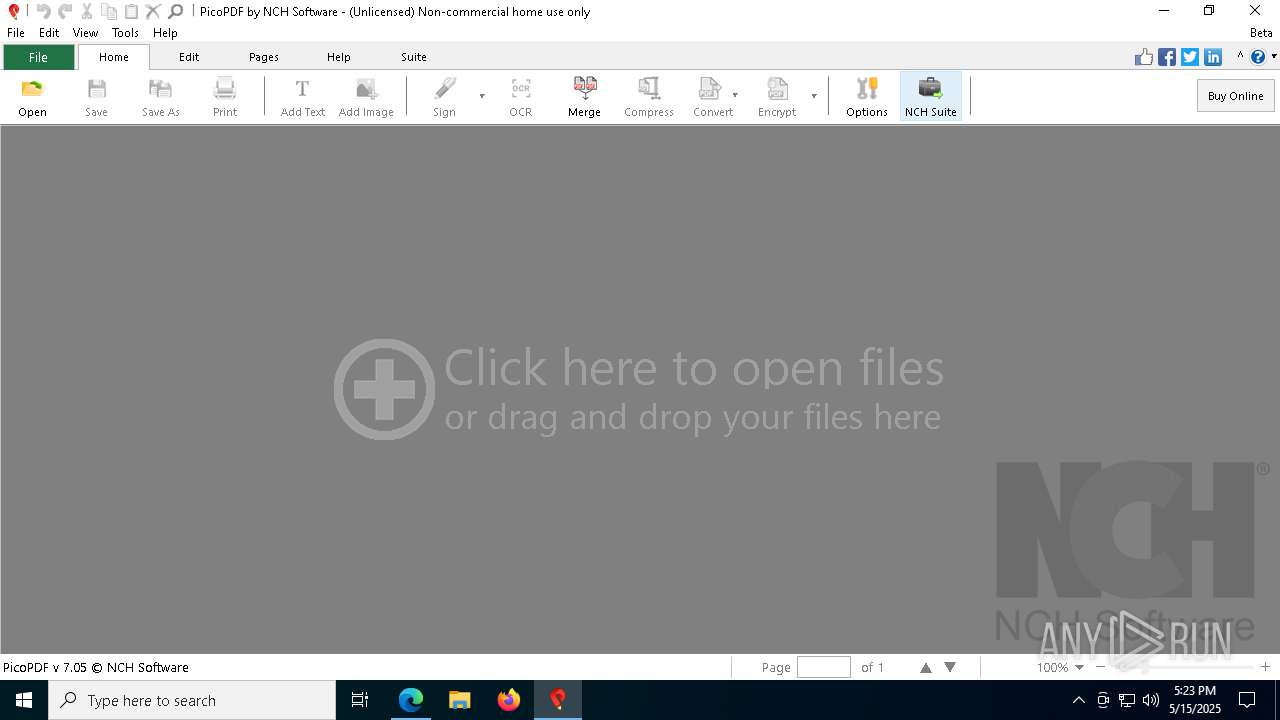Collapse the ribbon with caret arrow
Viewport: 1280px width, 720px height.
[1240, 57]
